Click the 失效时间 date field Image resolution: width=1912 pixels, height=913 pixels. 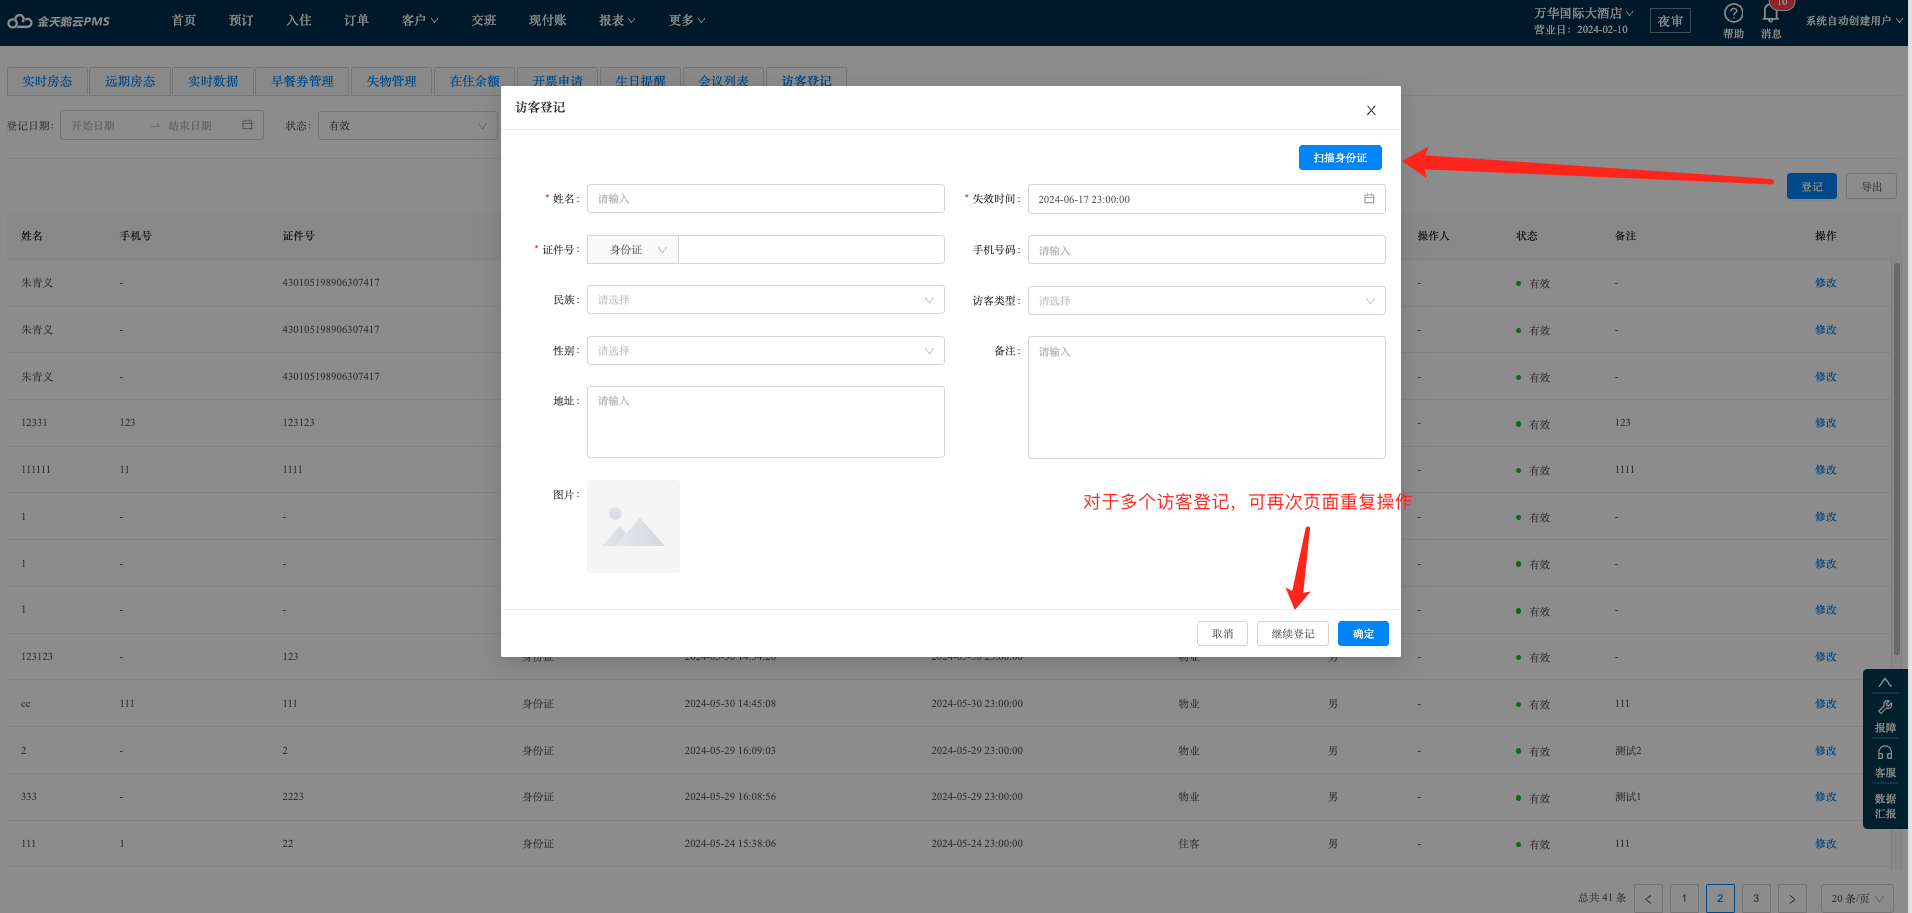click(1207, 199)
